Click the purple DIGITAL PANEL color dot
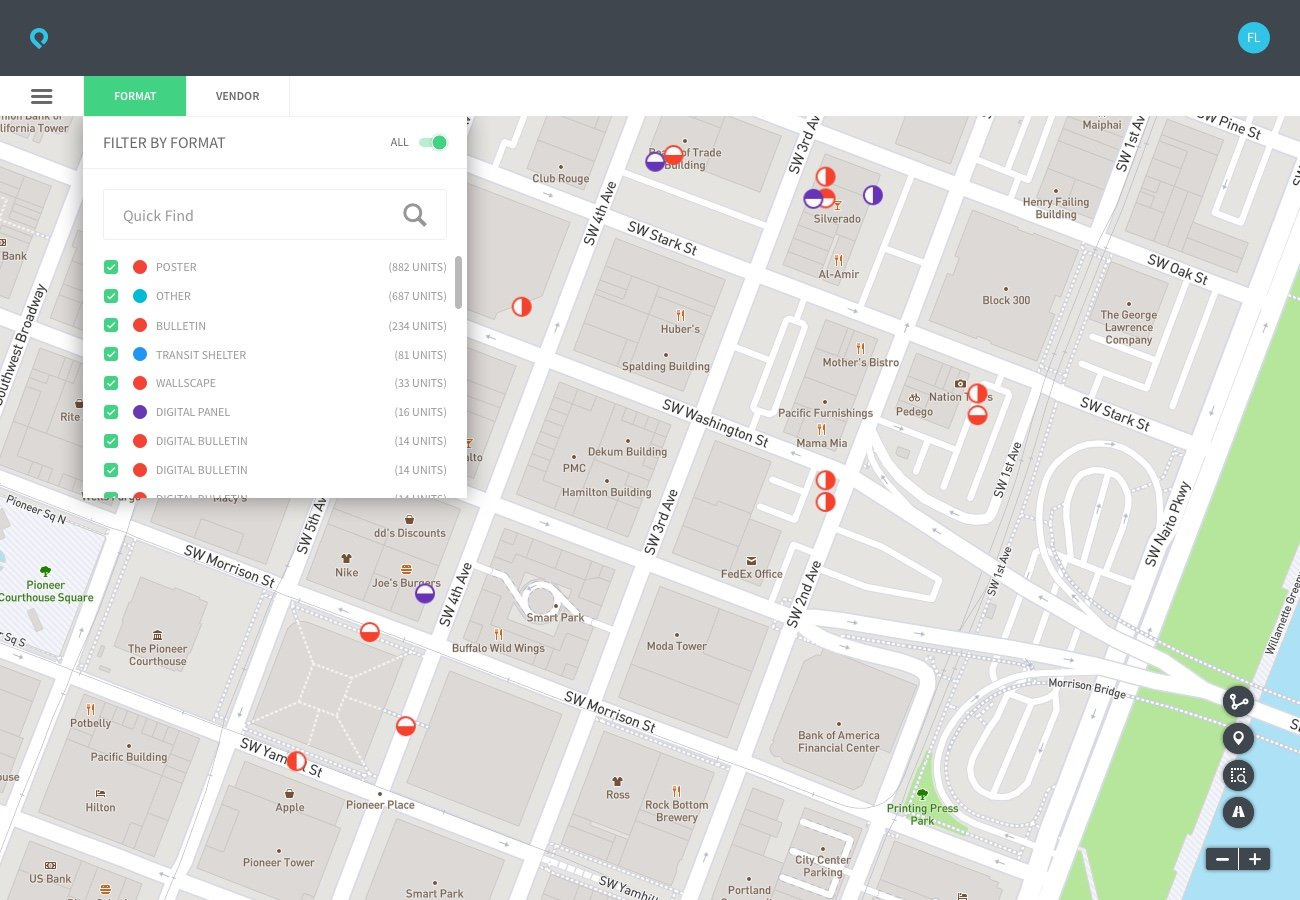The height and width of the screenshot is (900, 1300). (x=140, y=412)
